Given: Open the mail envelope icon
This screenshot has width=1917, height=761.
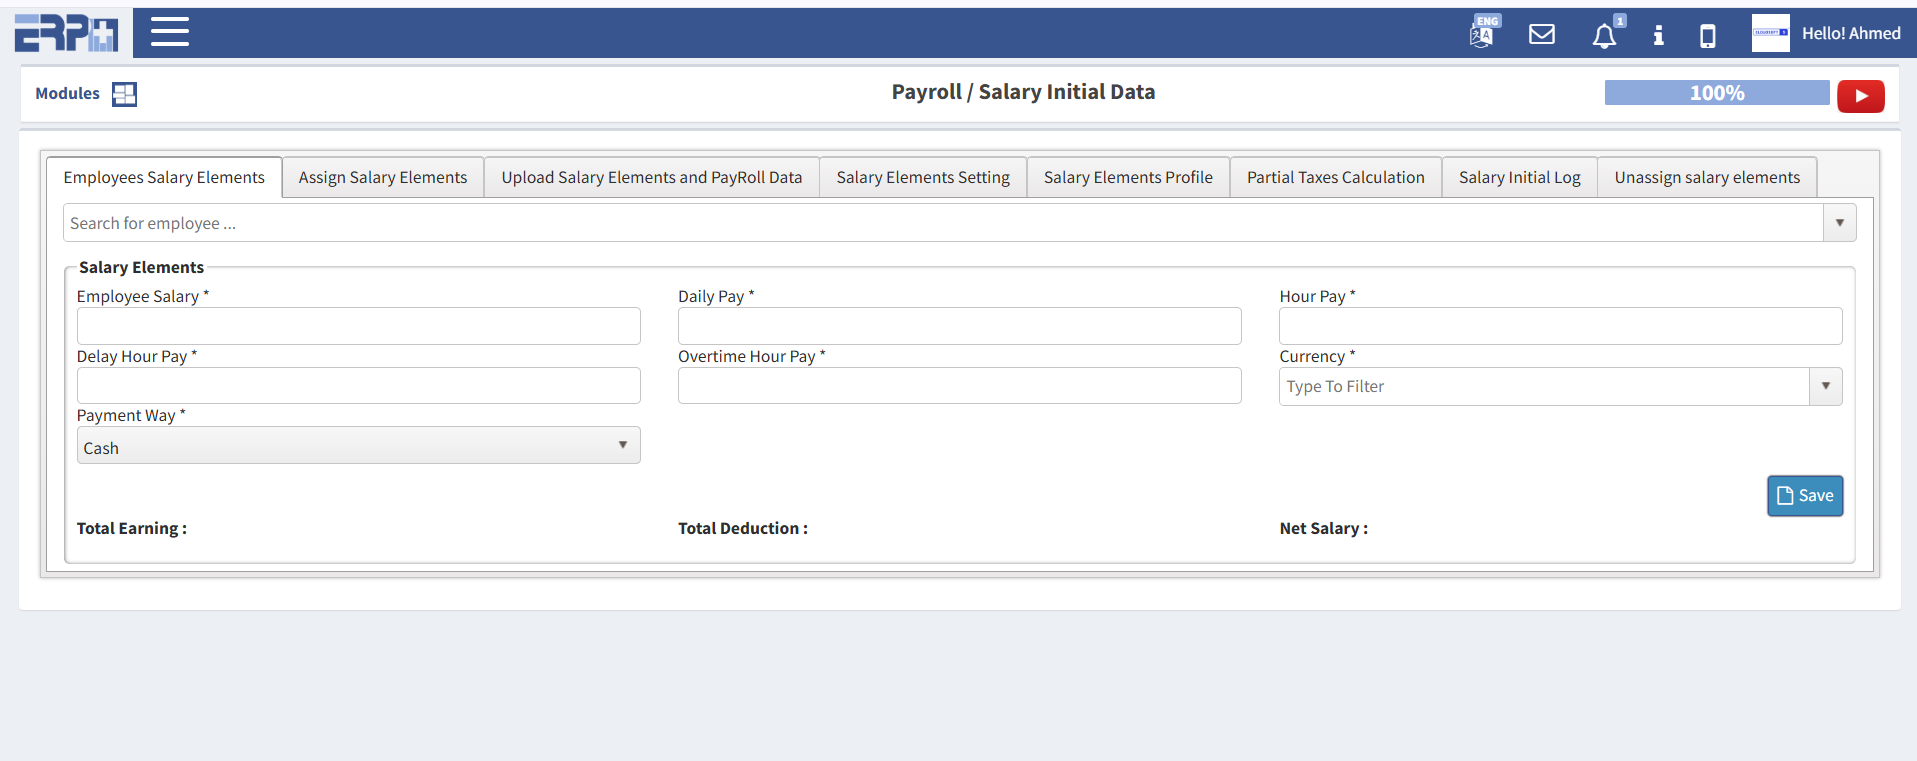Looking at the screenshot, I should pyautogui.click(x=1541, y=35).
